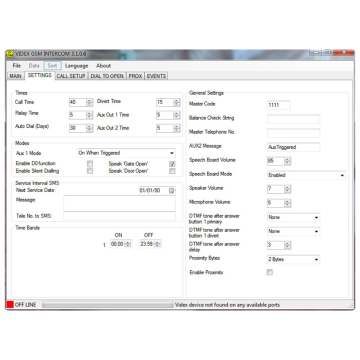Adjust the Relay Time spinner arrows
Screen dimensions: 360x360
point(89,115)
